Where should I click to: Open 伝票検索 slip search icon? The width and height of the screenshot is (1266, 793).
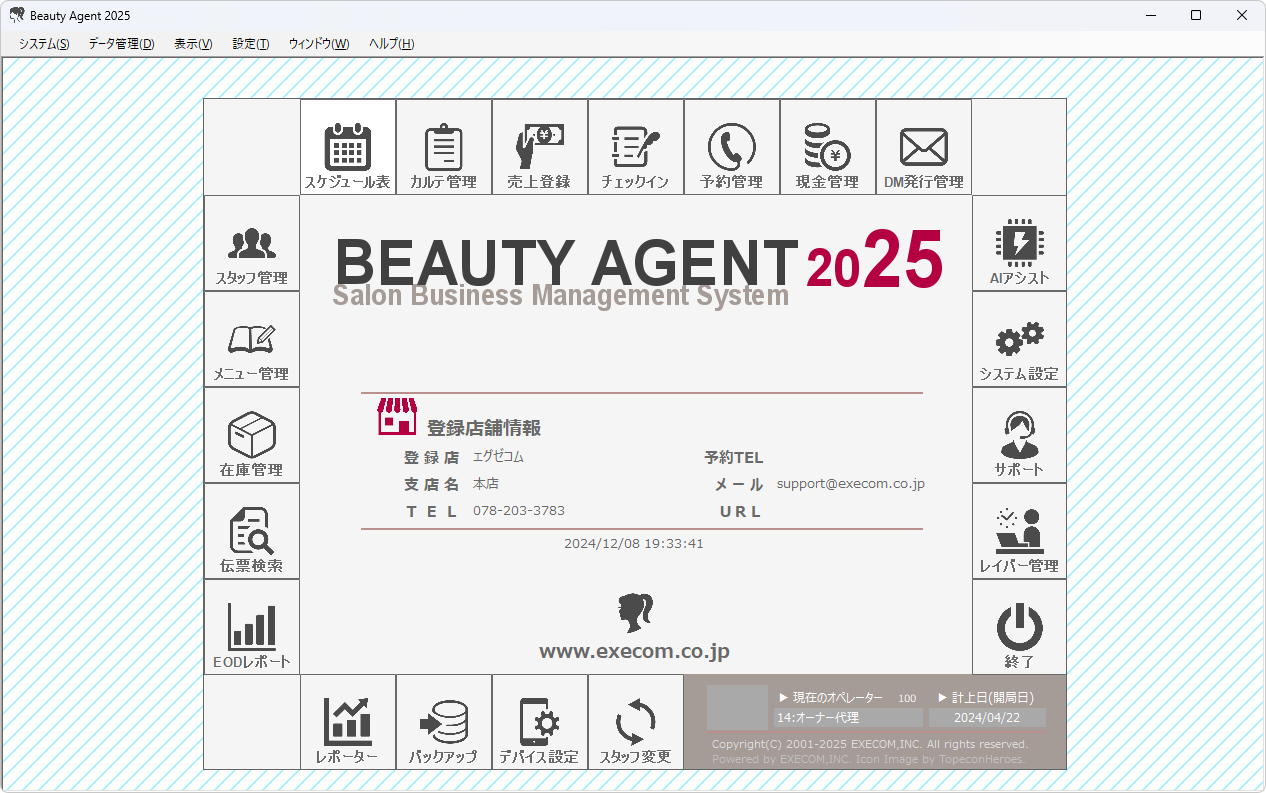pos(252,532)
